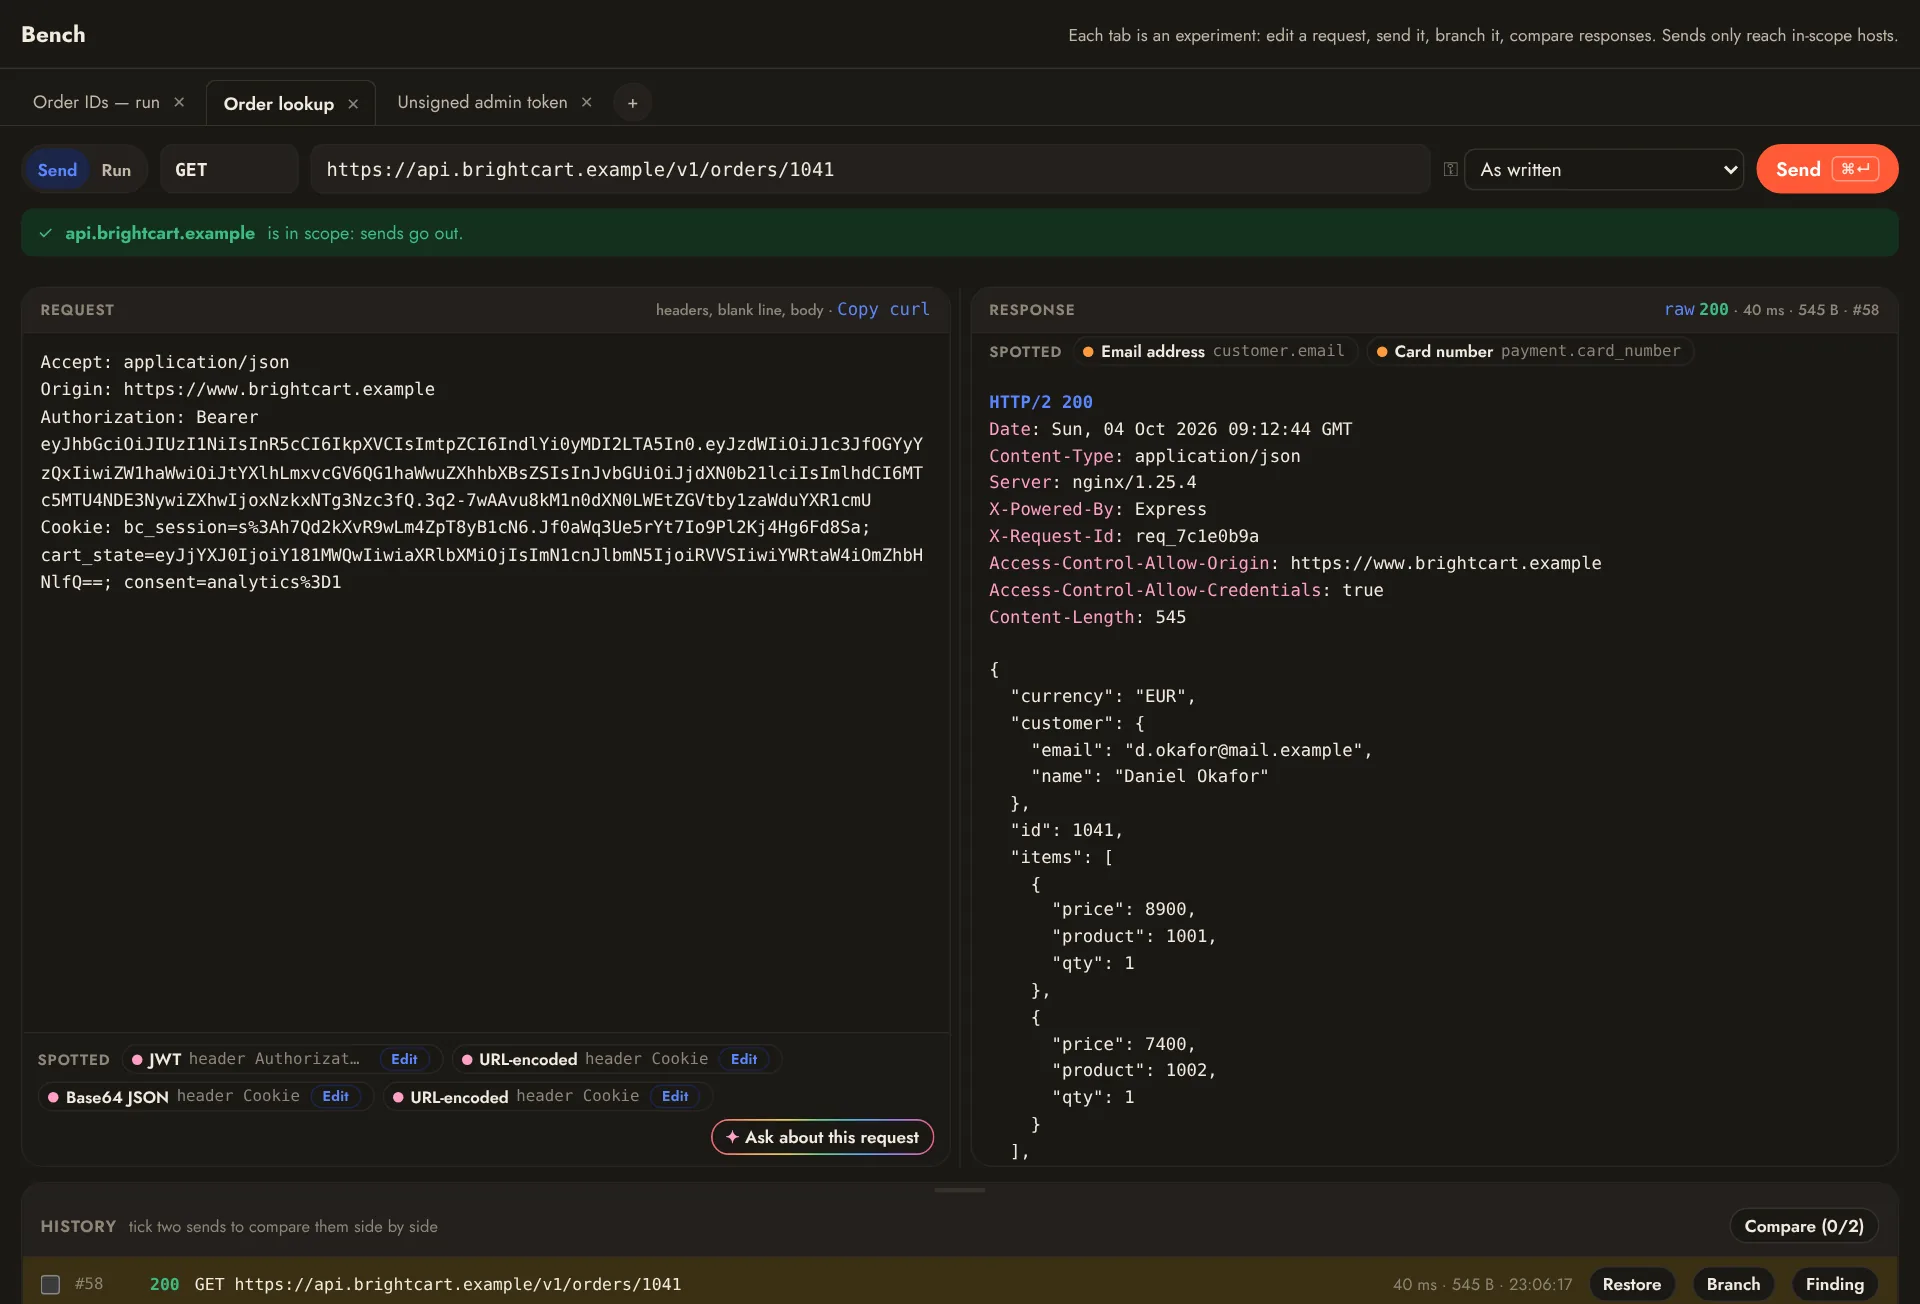Click the panel resize handle above History

pos(959,1190)
